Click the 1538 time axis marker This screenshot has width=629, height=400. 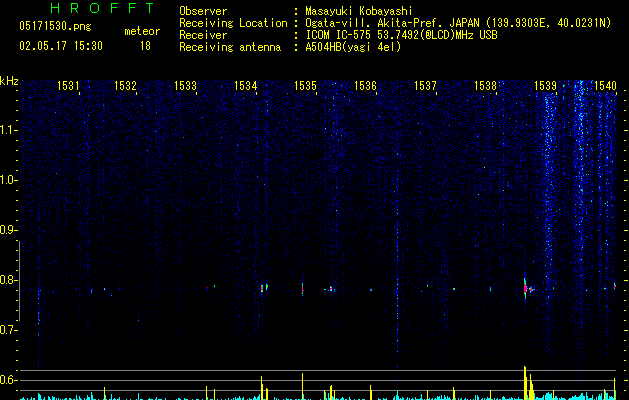(x=485, y=85)
